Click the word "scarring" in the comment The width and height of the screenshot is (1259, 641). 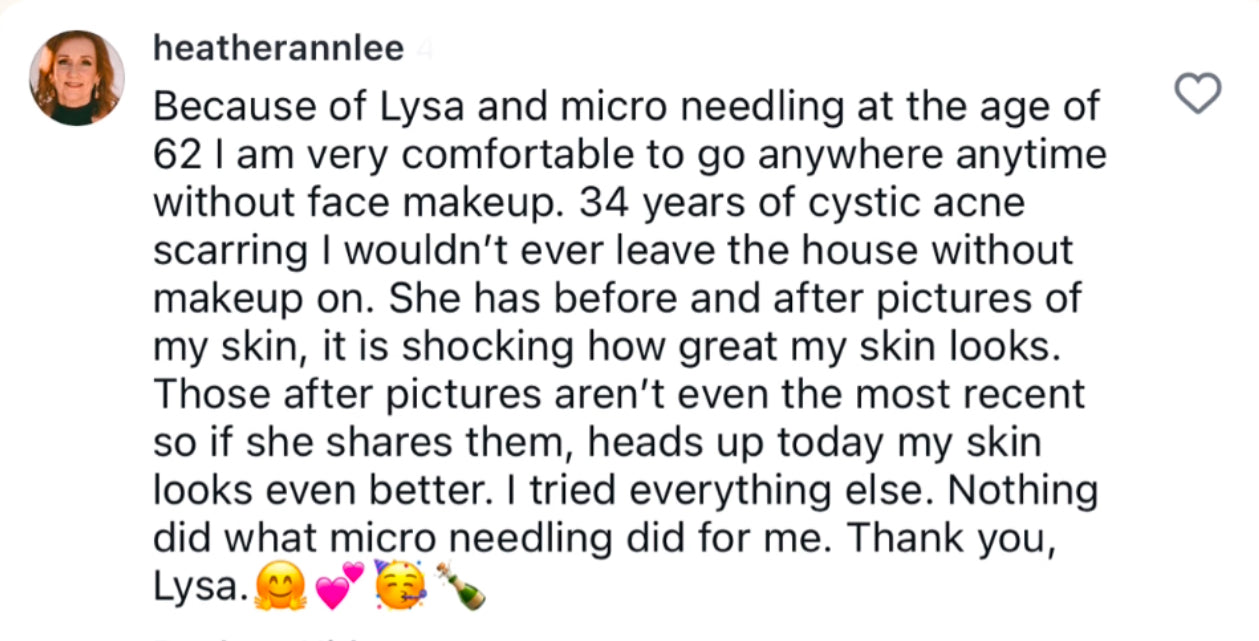[x=225, y=252]
